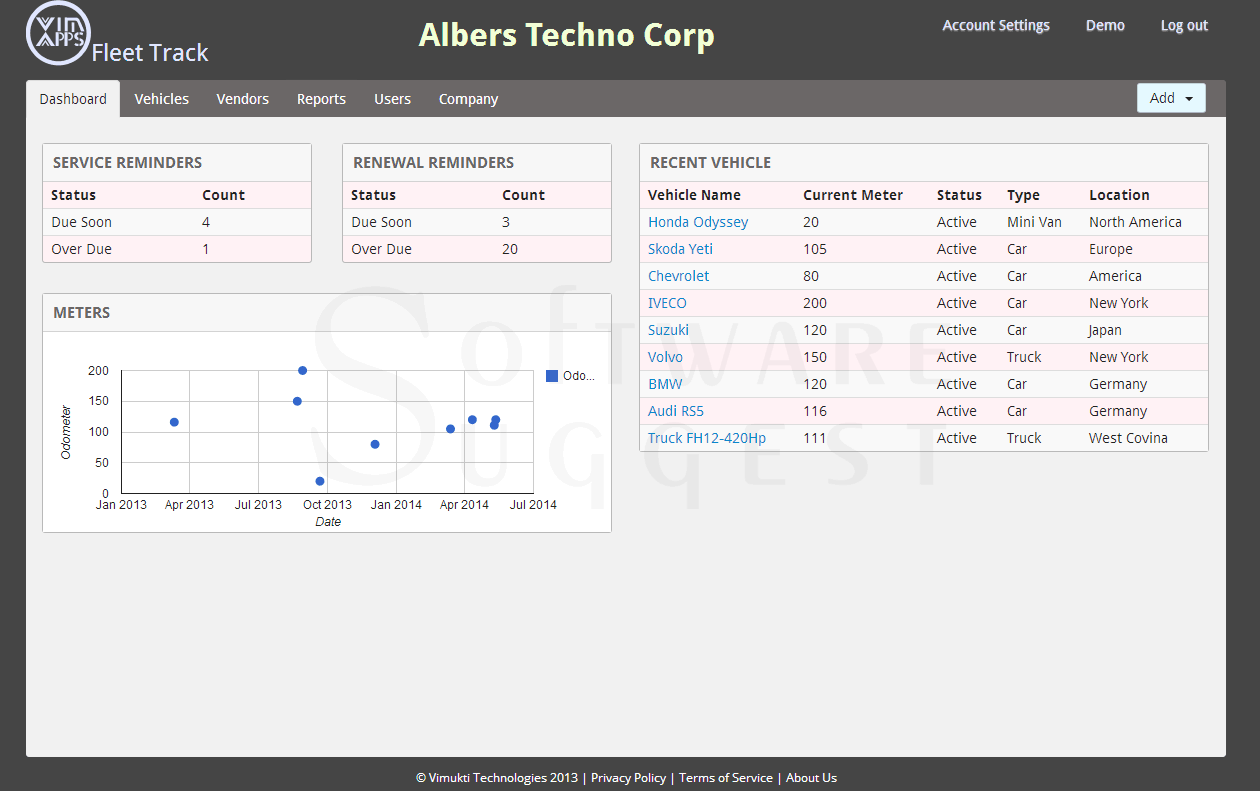Click the blue Odometer legend swatch
Screen dimensions: 1260x791
pyautogui.click(x=552, y=376)
